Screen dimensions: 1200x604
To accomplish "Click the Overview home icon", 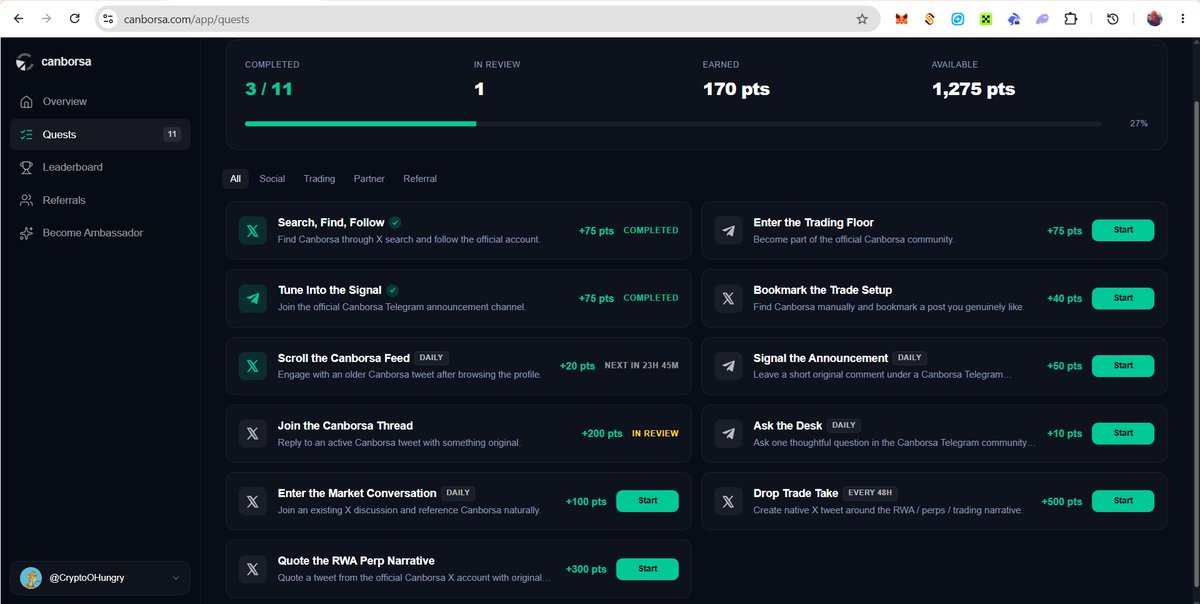I will coord(26,101).
